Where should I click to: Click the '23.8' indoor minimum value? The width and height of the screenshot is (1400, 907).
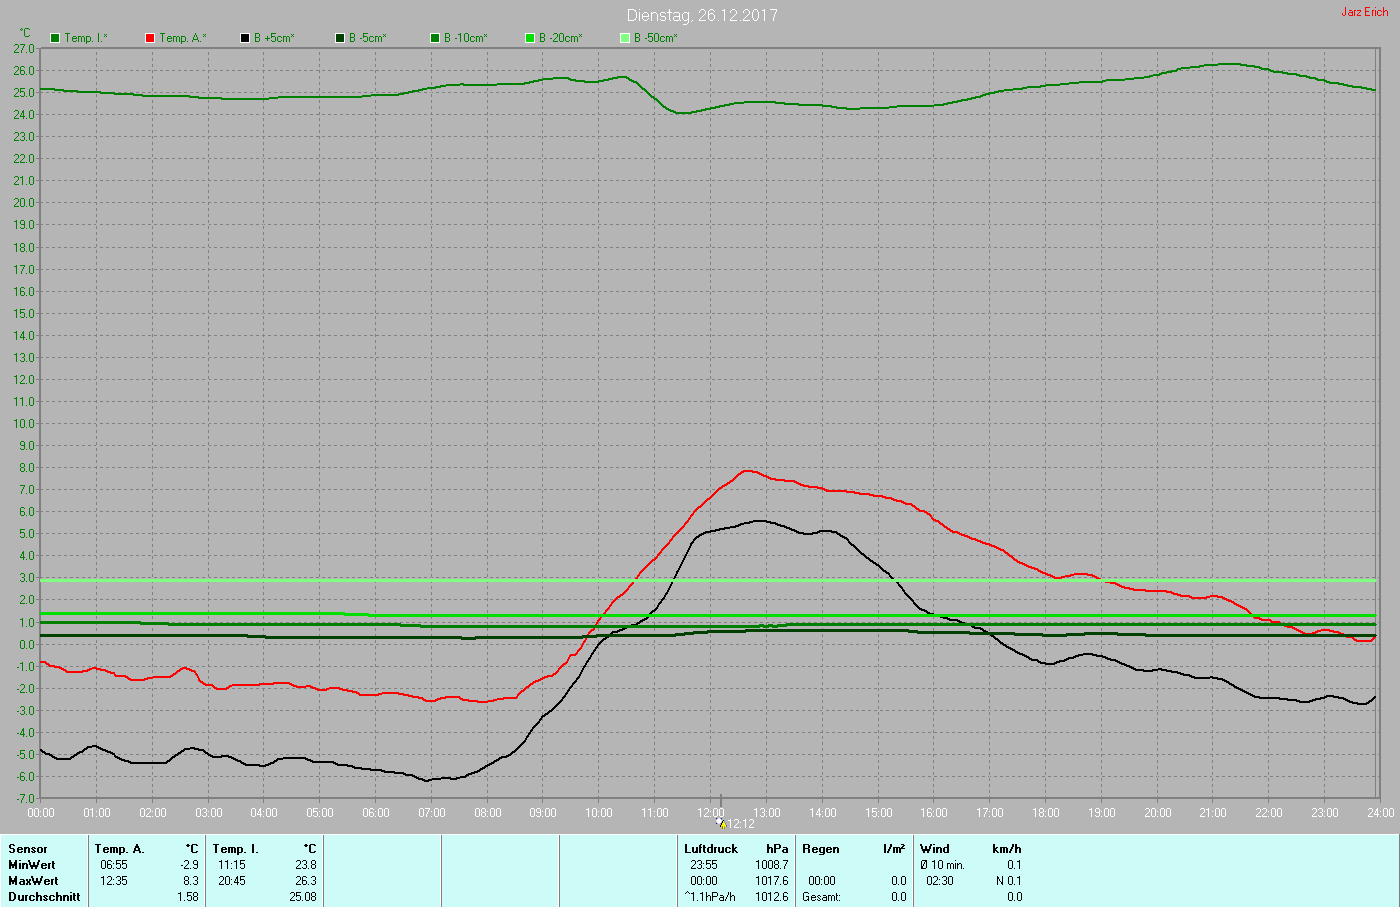point(306,865)
